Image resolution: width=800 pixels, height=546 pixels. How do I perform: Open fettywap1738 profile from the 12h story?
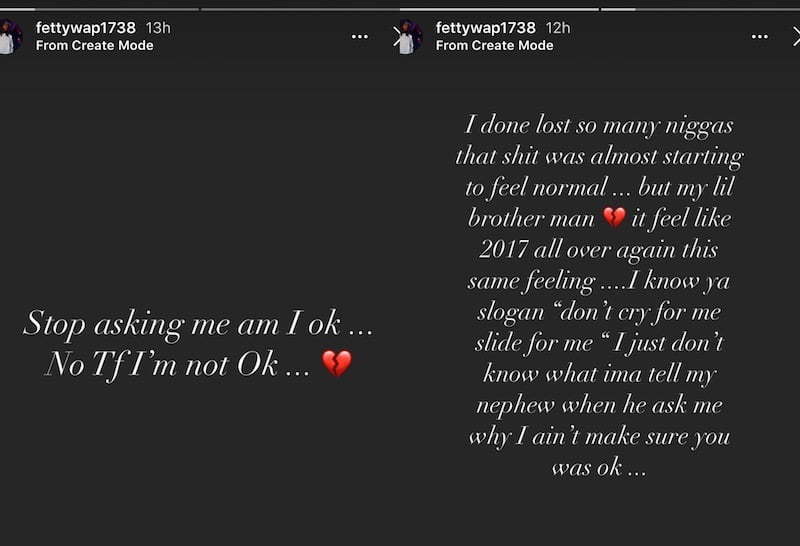click(486, 28)
